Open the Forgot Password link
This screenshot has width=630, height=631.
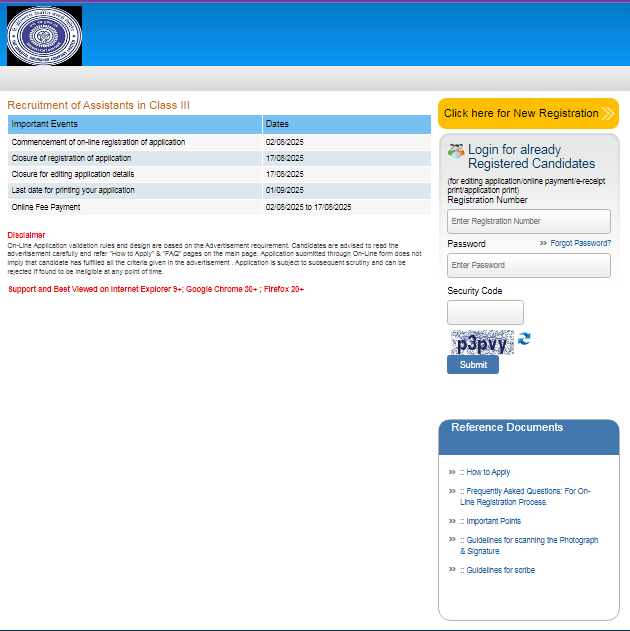tap(580, 243)
